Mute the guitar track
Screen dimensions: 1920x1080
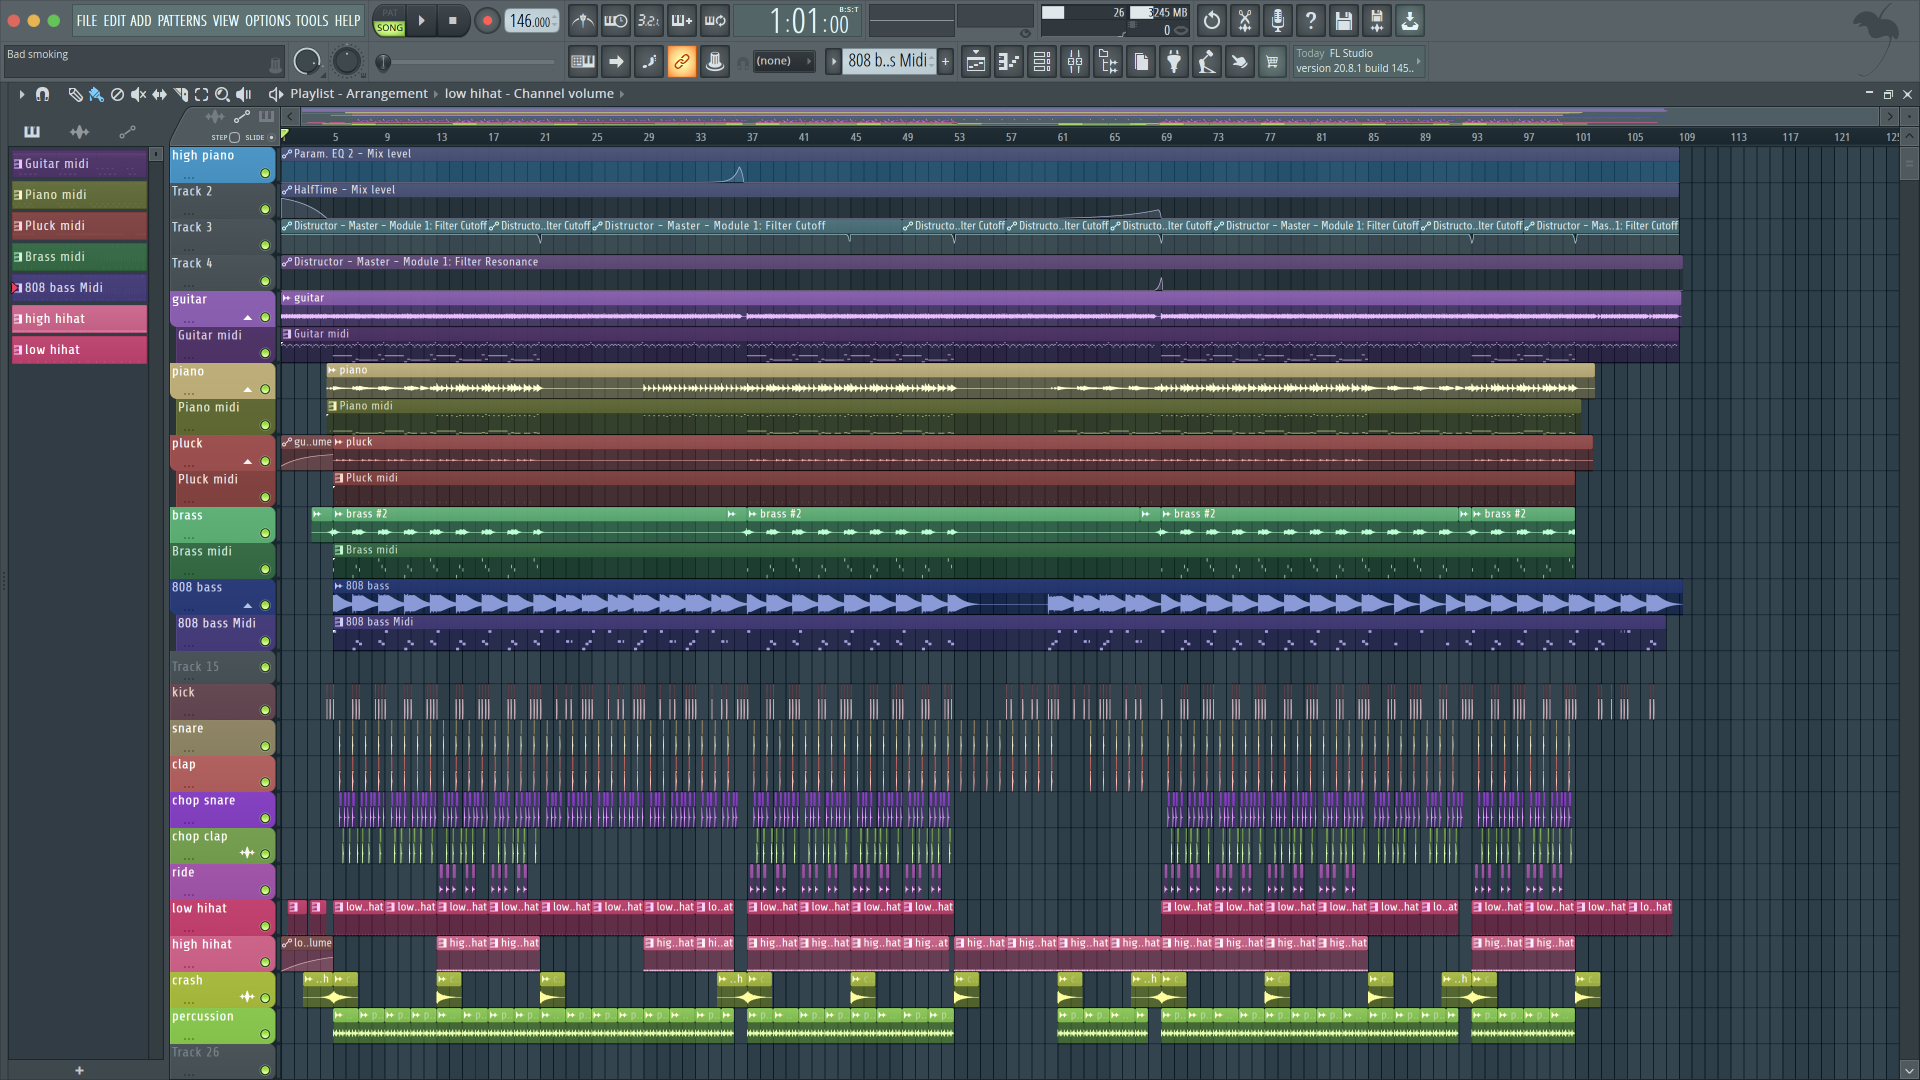265,317
